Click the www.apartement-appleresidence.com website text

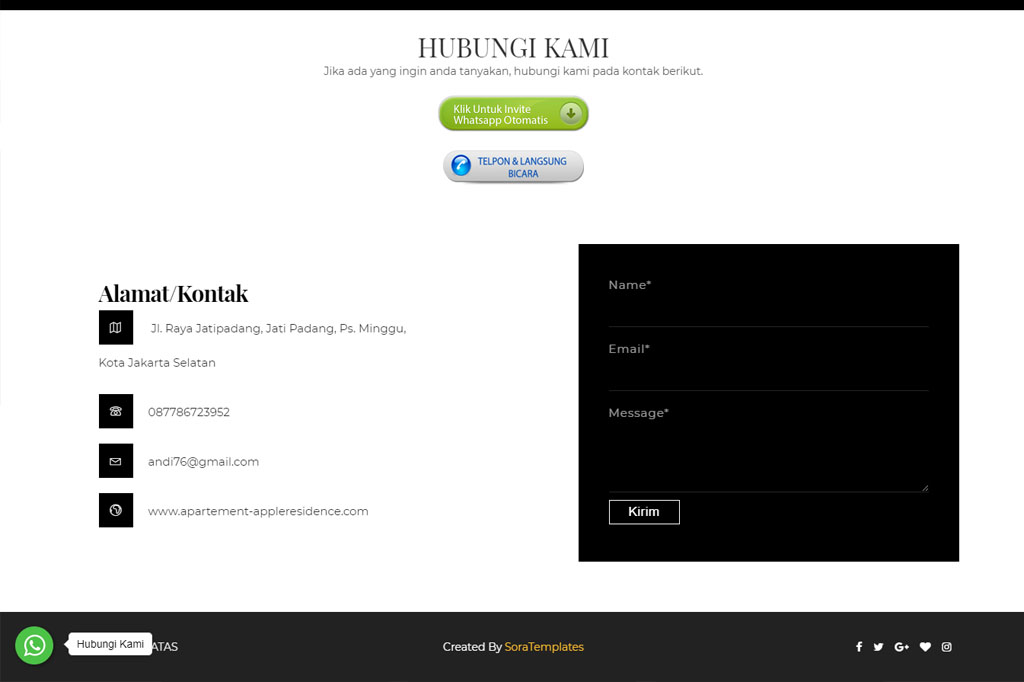click(x=258, y=511)
